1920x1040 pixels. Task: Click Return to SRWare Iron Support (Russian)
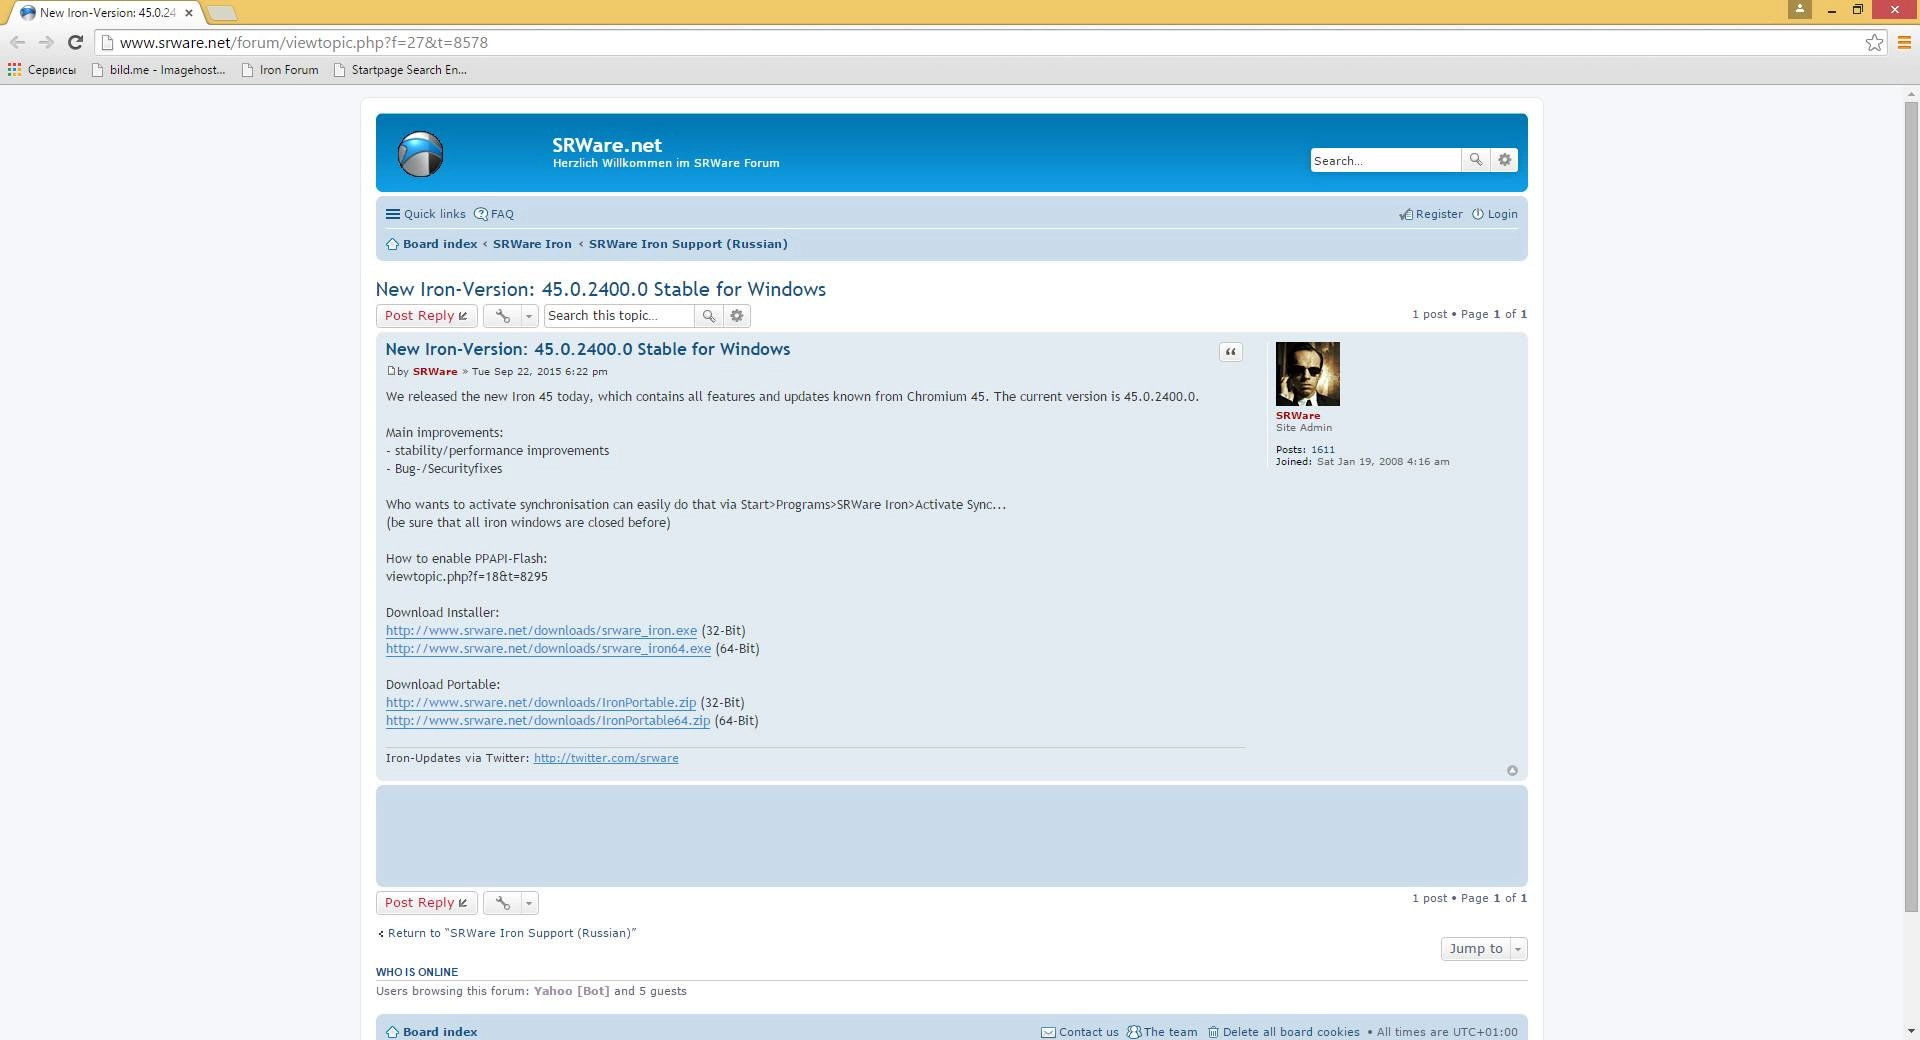[507, 933]
